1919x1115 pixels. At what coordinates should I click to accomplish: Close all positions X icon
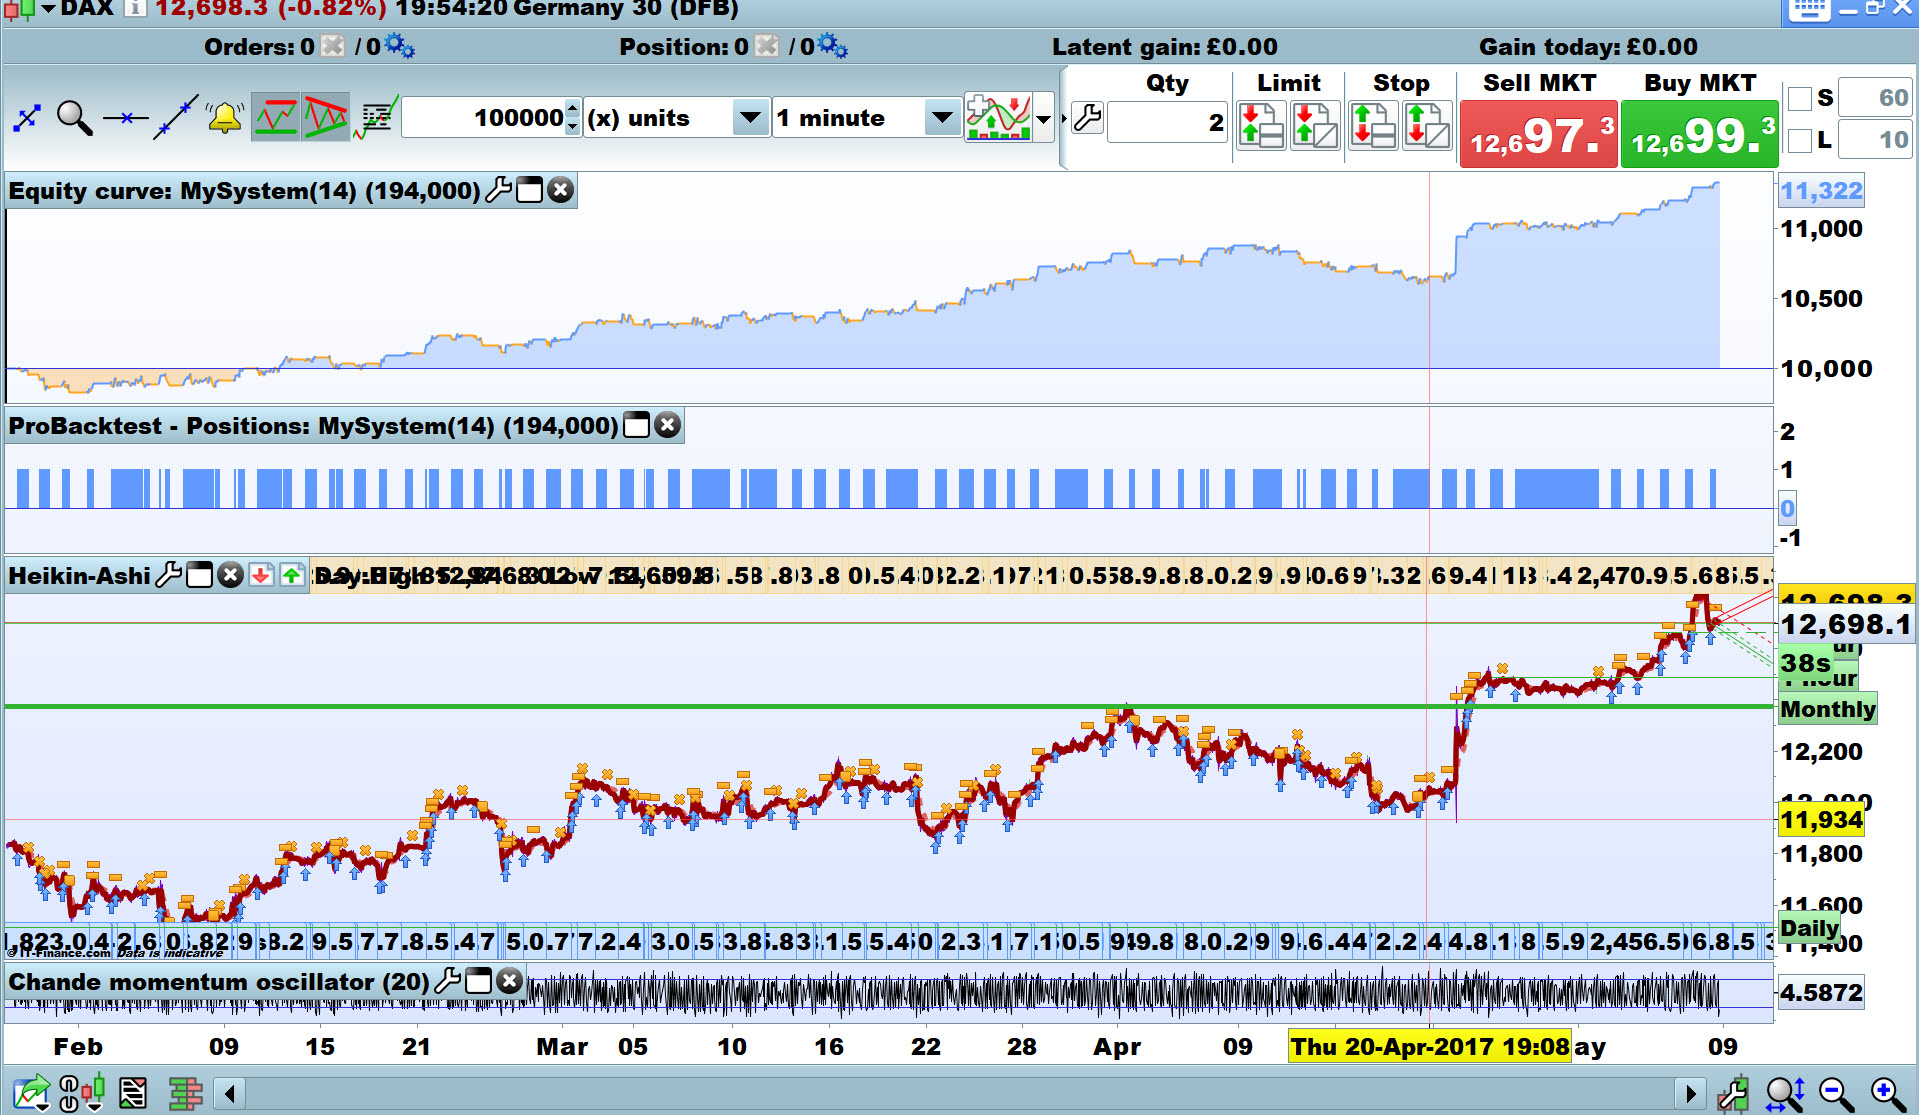(766, 46)
